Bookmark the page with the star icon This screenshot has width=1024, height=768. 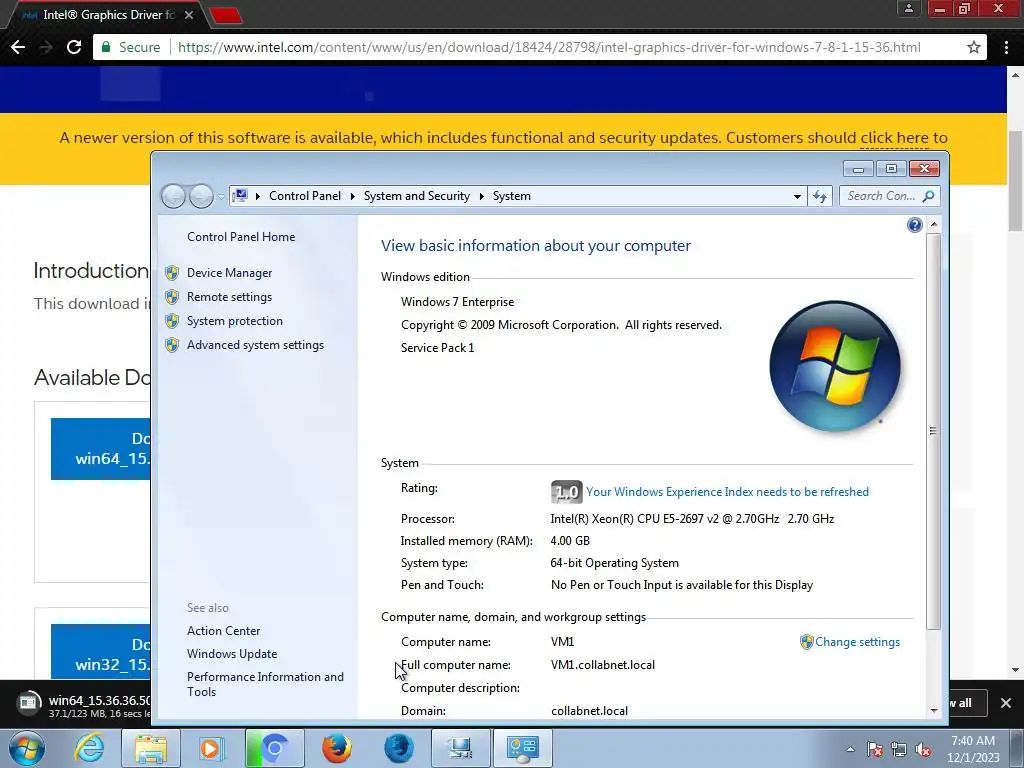974,47
